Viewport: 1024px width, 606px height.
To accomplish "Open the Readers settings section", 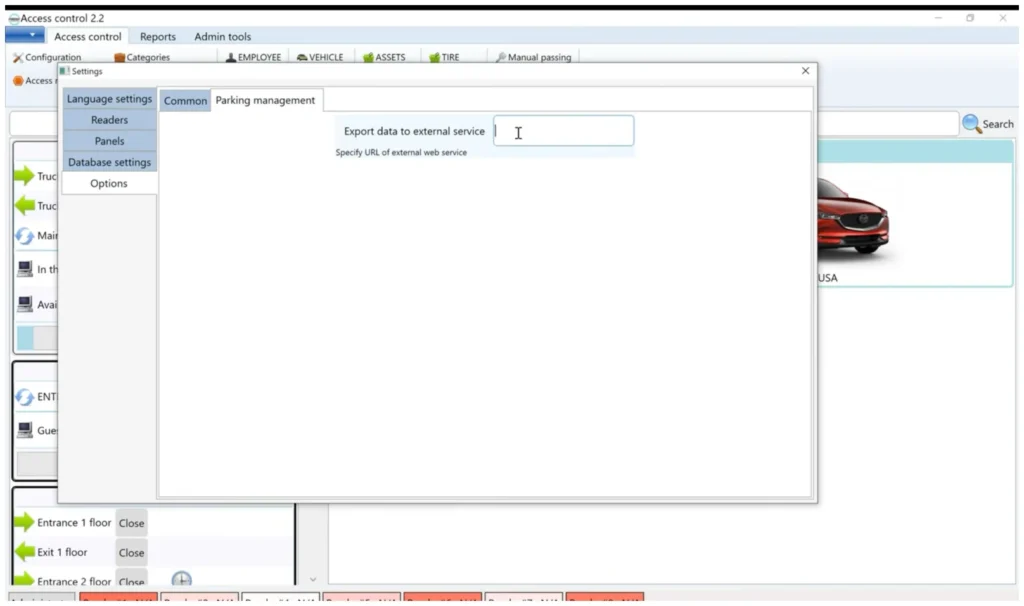I will pos(109,120).
